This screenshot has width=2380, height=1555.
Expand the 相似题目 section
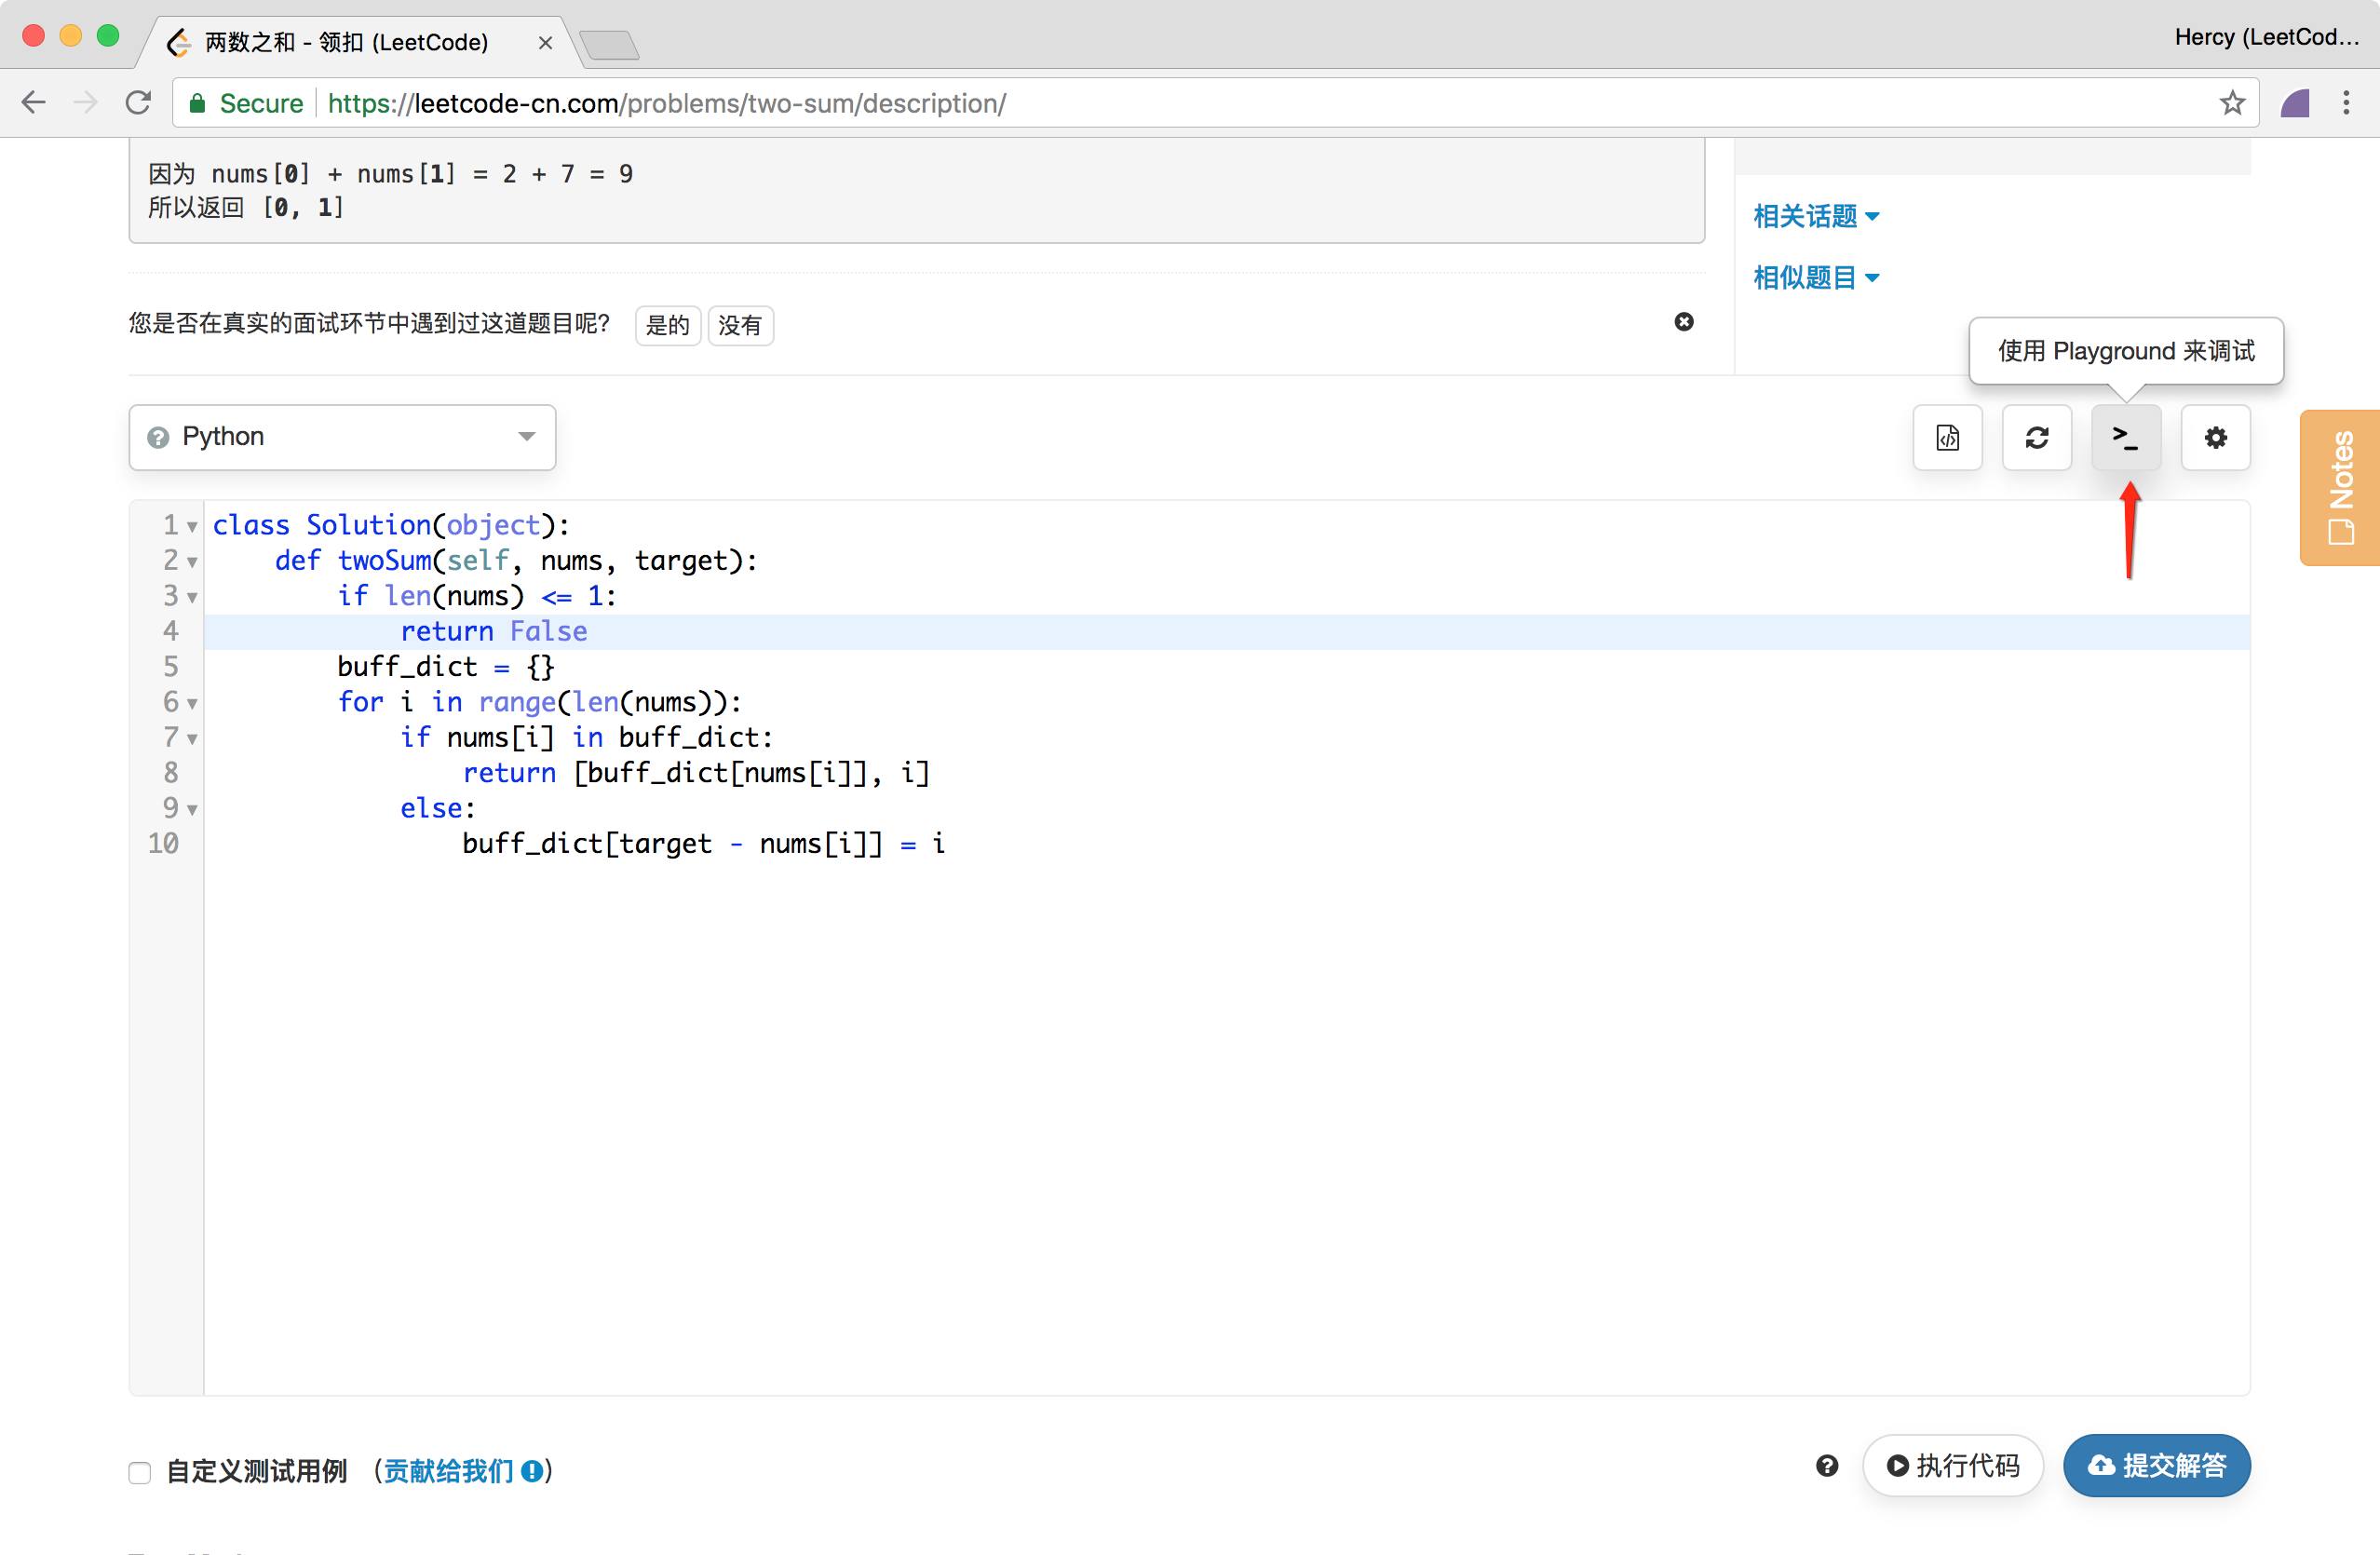point(1815,277)
